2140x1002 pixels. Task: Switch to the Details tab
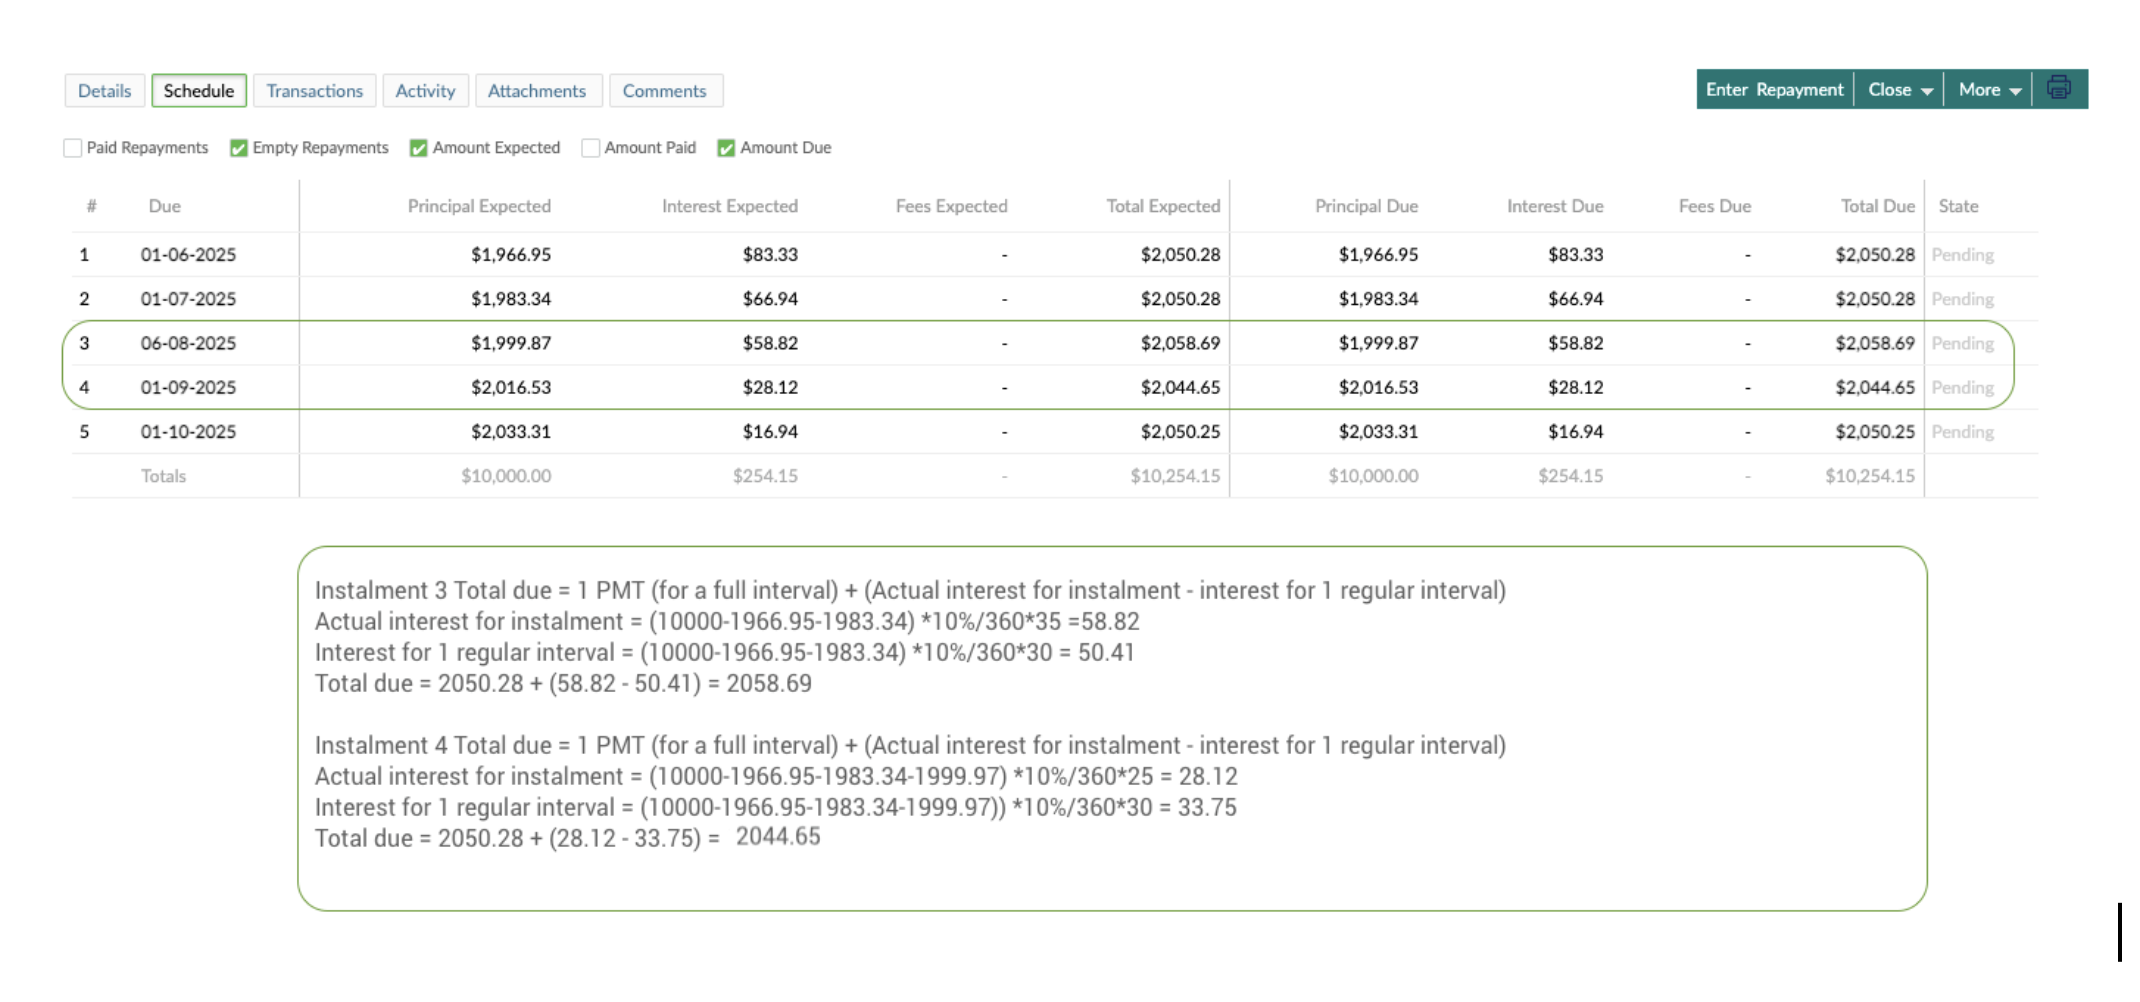(x=104, y=91)
